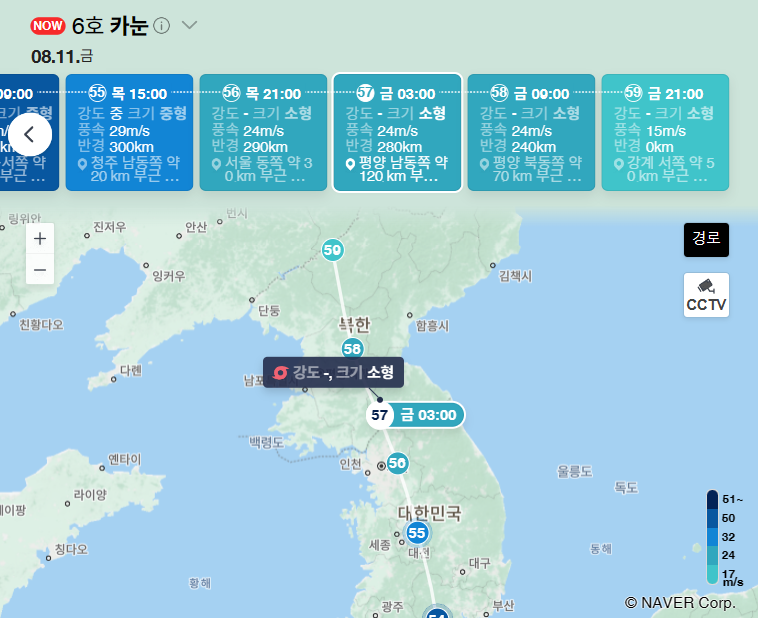Click location pin in card 58
The width and height of the screenshot is (758, 618).
coord(484,164)
